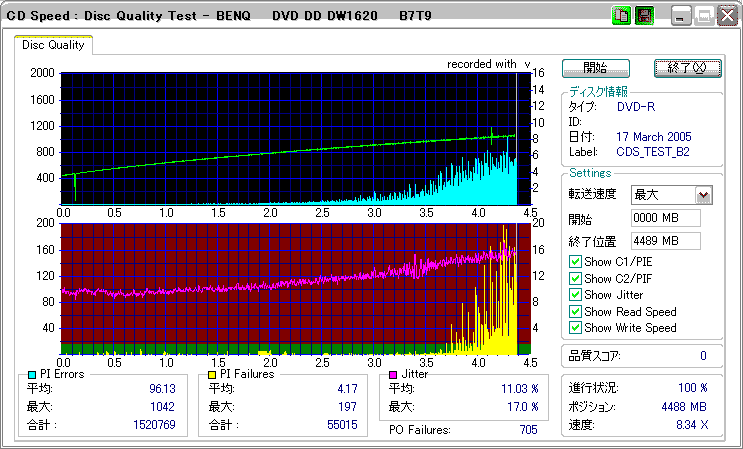The image size is (743, 449).
Task: Turn off Show Write Speed checkbox
Action: (575, 328)
